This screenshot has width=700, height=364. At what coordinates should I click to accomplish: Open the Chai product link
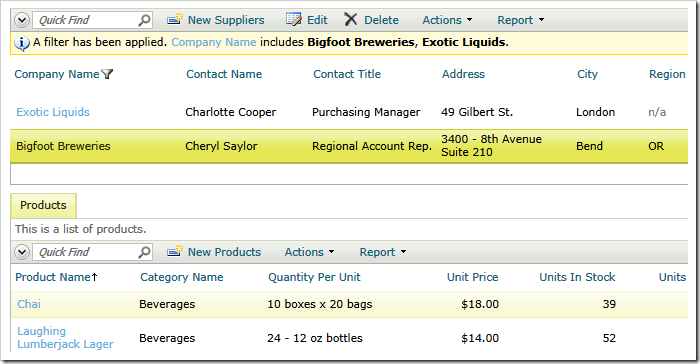click(x=29, y=304)
